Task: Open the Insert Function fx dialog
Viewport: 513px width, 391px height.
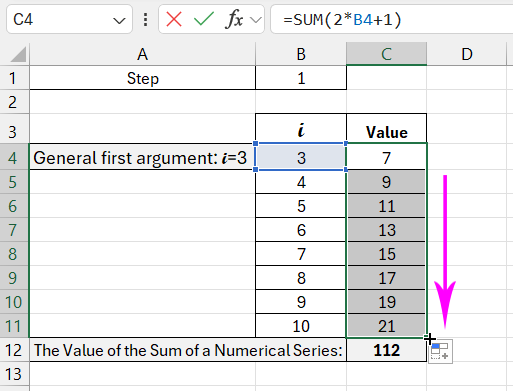Action: (234, 19)
